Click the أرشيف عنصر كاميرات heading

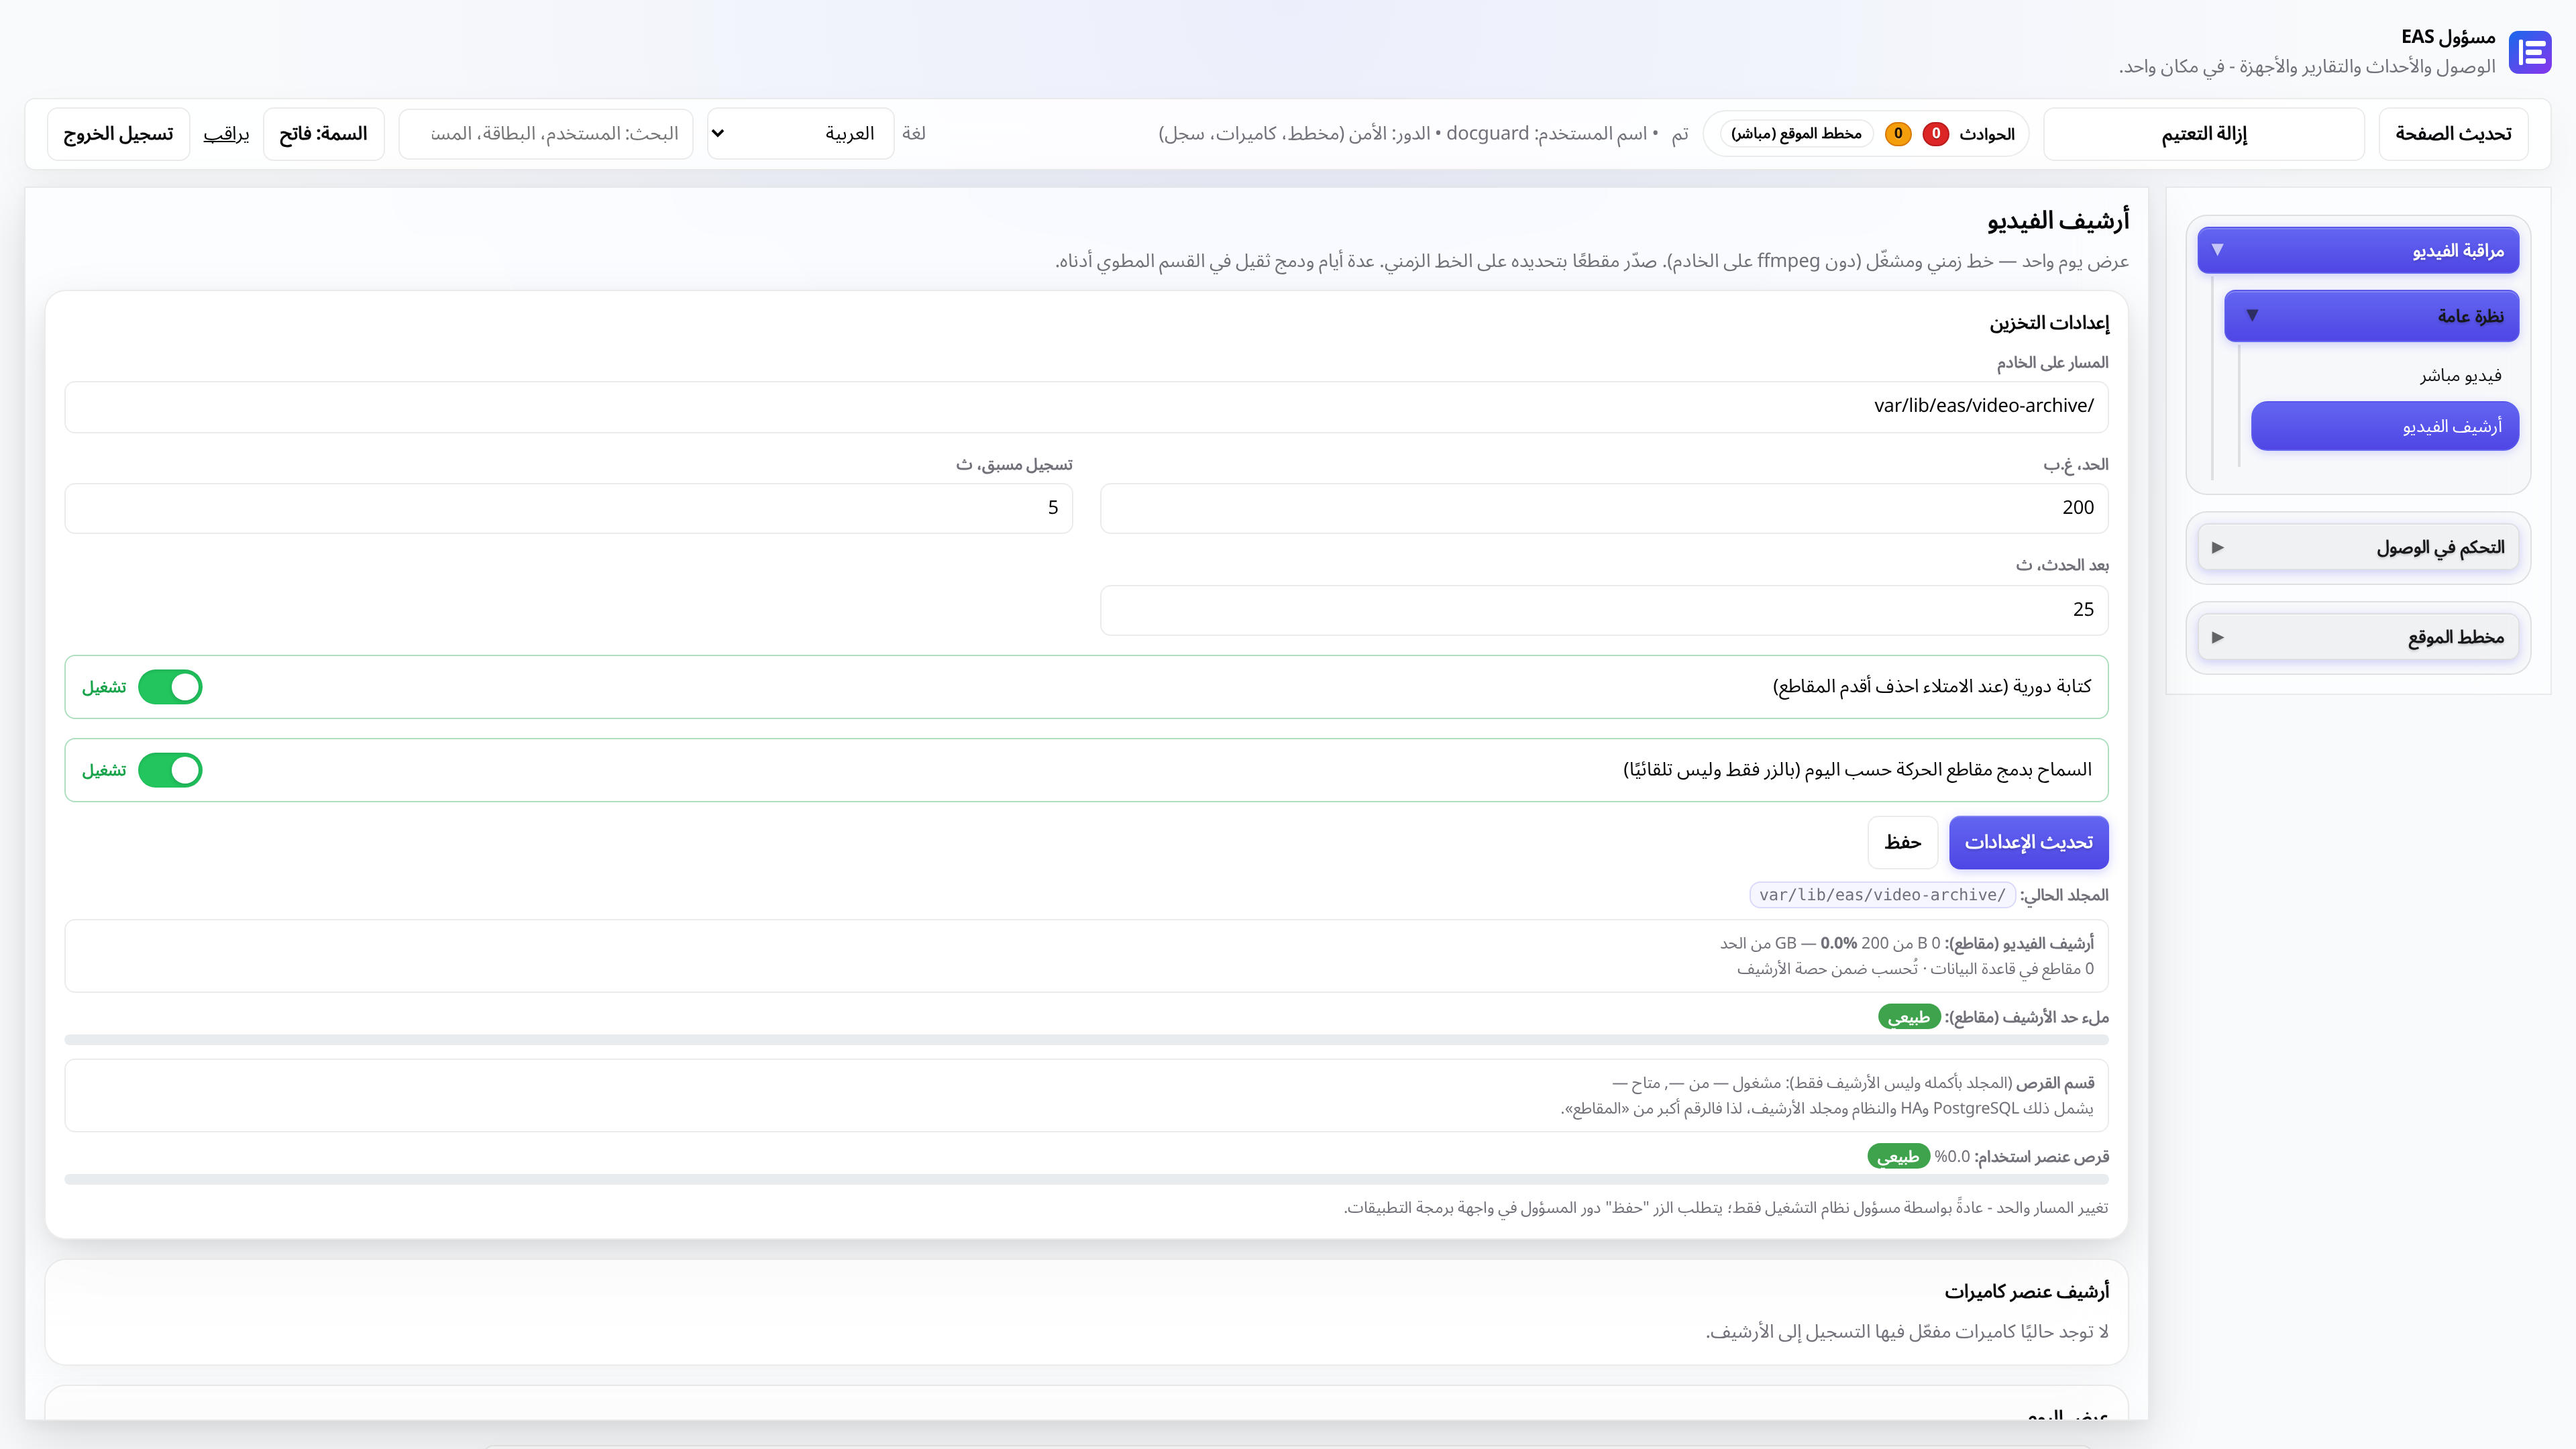pyautogui.click(x=2026, y=1291)
